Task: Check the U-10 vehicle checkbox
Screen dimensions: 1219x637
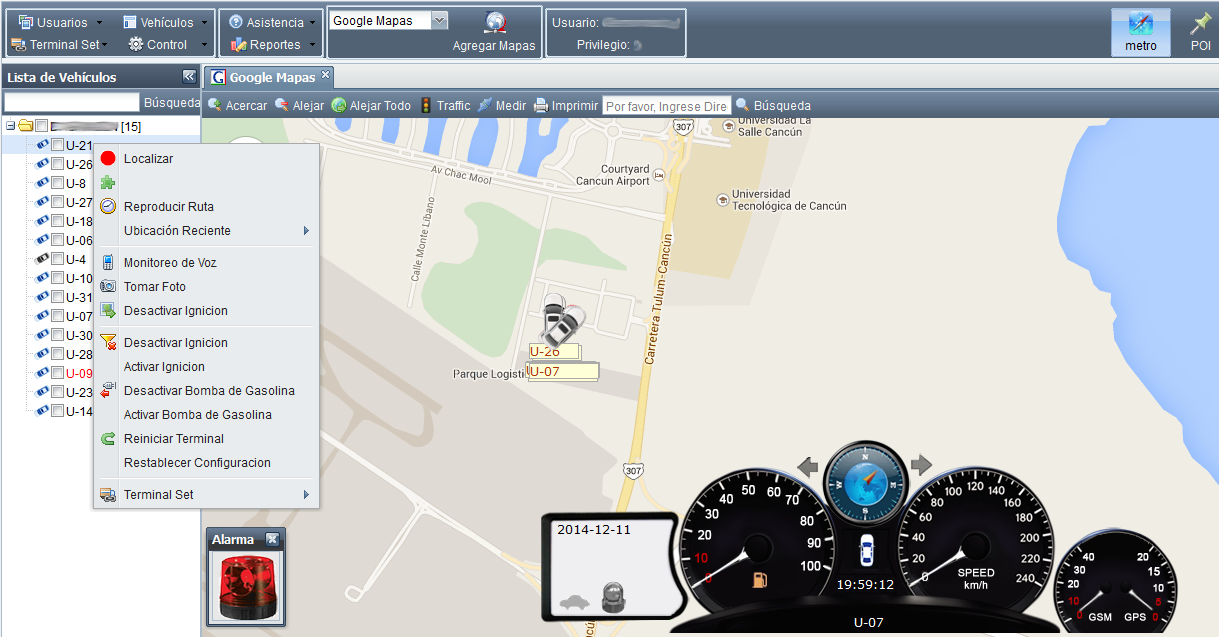Action: [58, 279]
